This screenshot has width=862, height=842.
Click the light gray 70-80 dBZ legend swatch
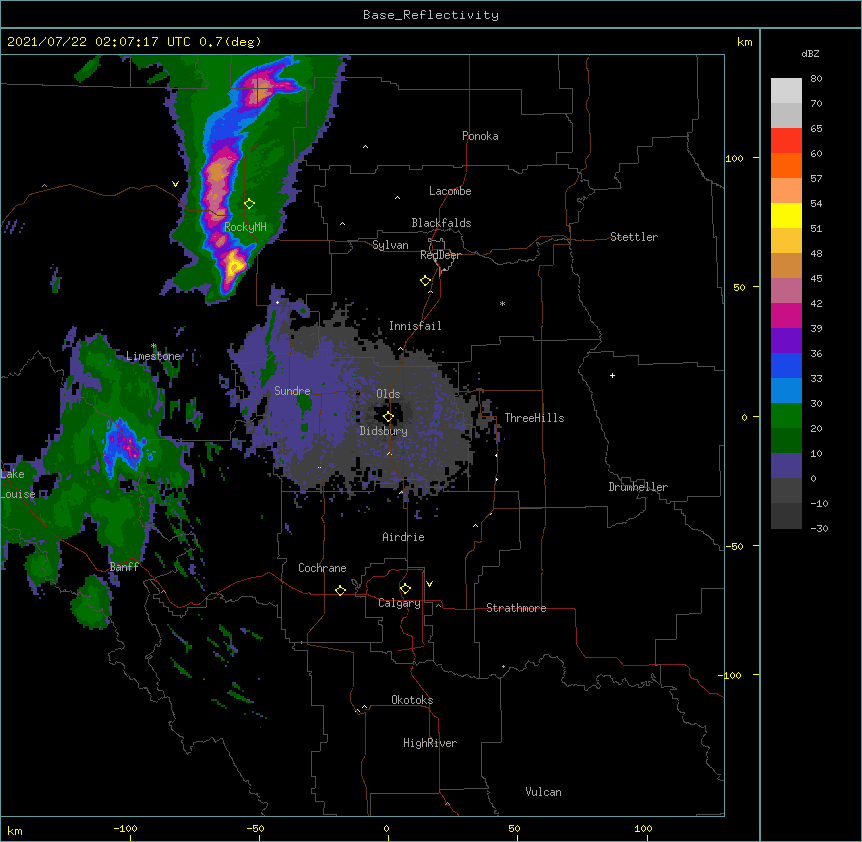786,91
